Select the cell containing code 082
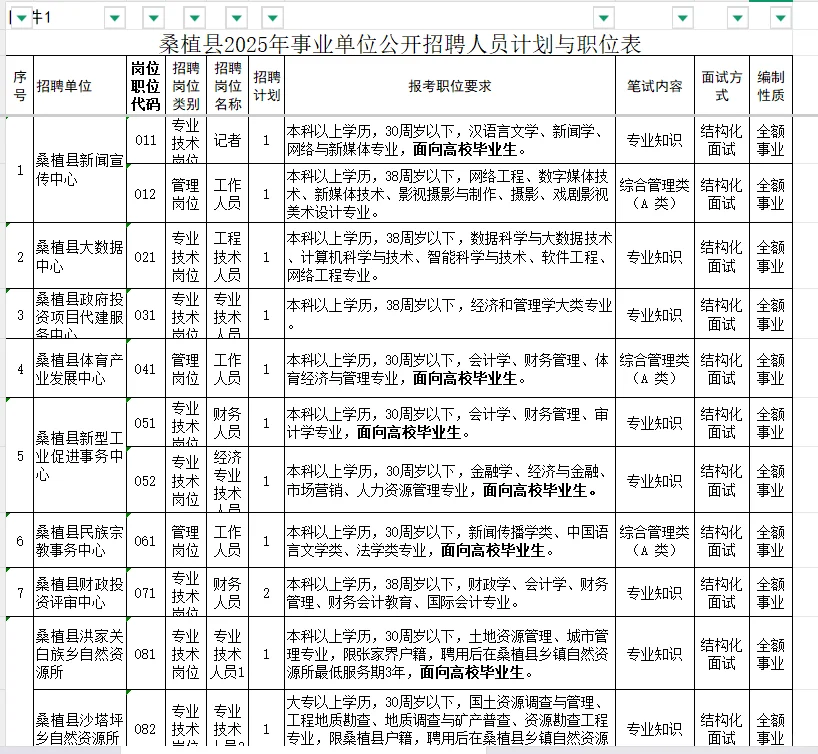 click(146, 729)
